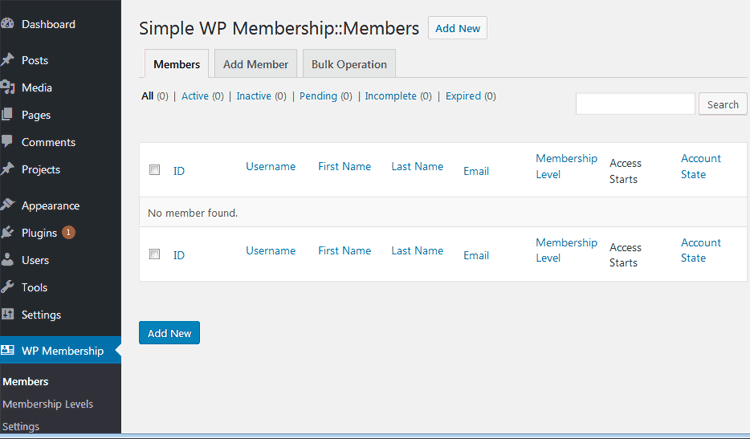Open the Bulk Operation tab

[x=349, y=64]
